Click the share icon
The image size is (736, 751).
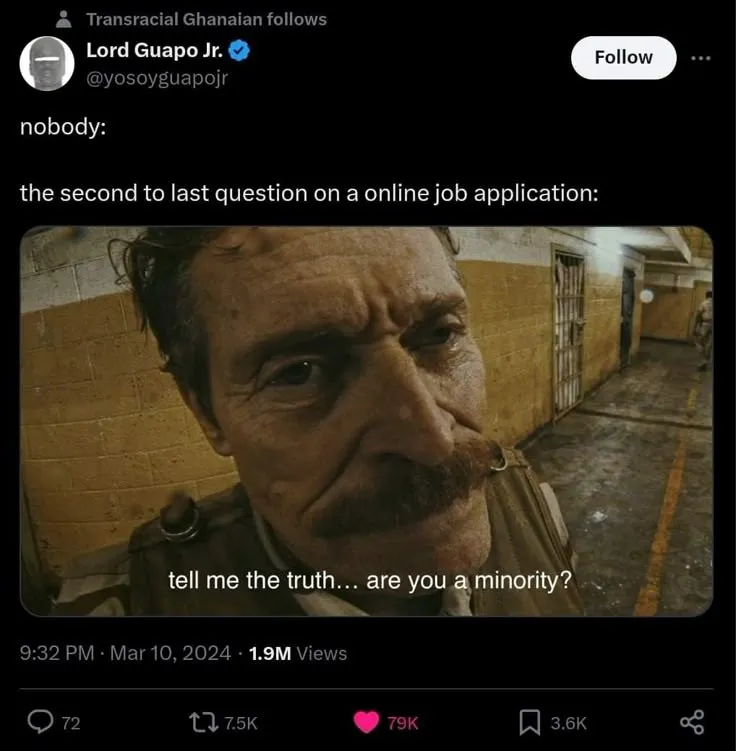692,722
